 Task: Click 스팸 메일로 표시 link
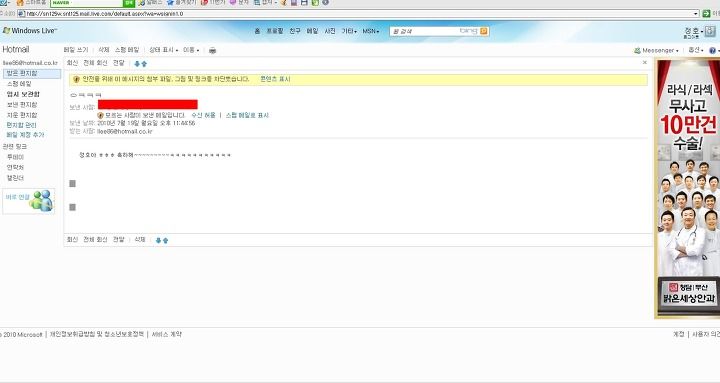click(247, 115)
